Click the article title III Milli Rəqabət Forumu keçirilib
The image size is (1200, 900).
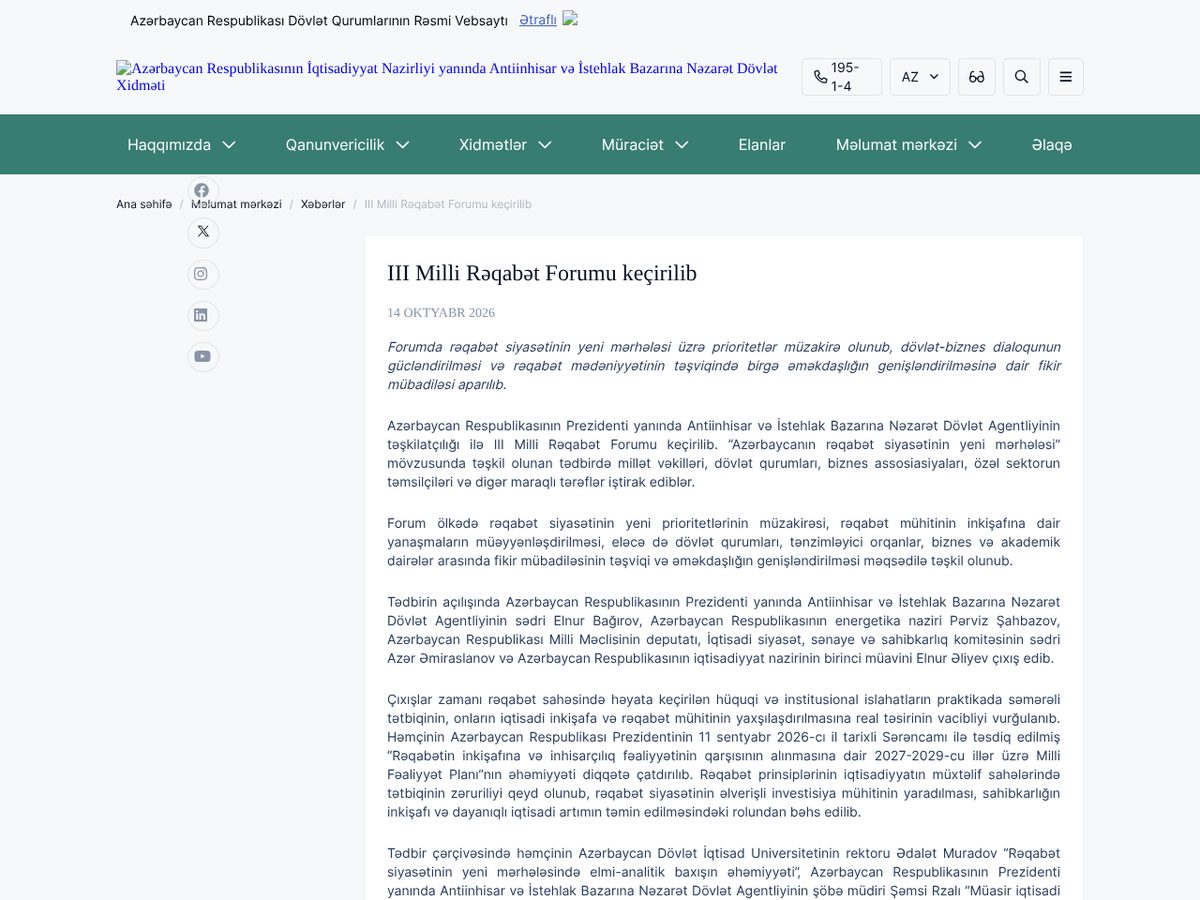542,273
